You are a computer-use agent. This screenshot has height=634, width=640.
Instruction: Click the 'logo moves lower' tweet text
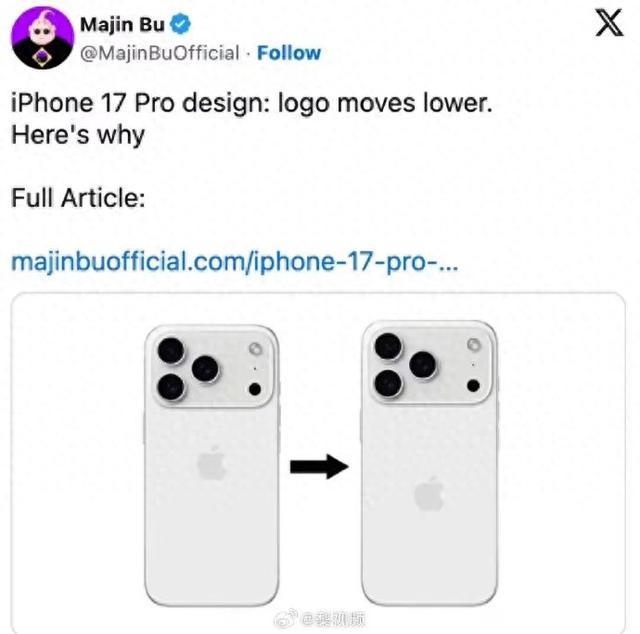coord(385,103)
